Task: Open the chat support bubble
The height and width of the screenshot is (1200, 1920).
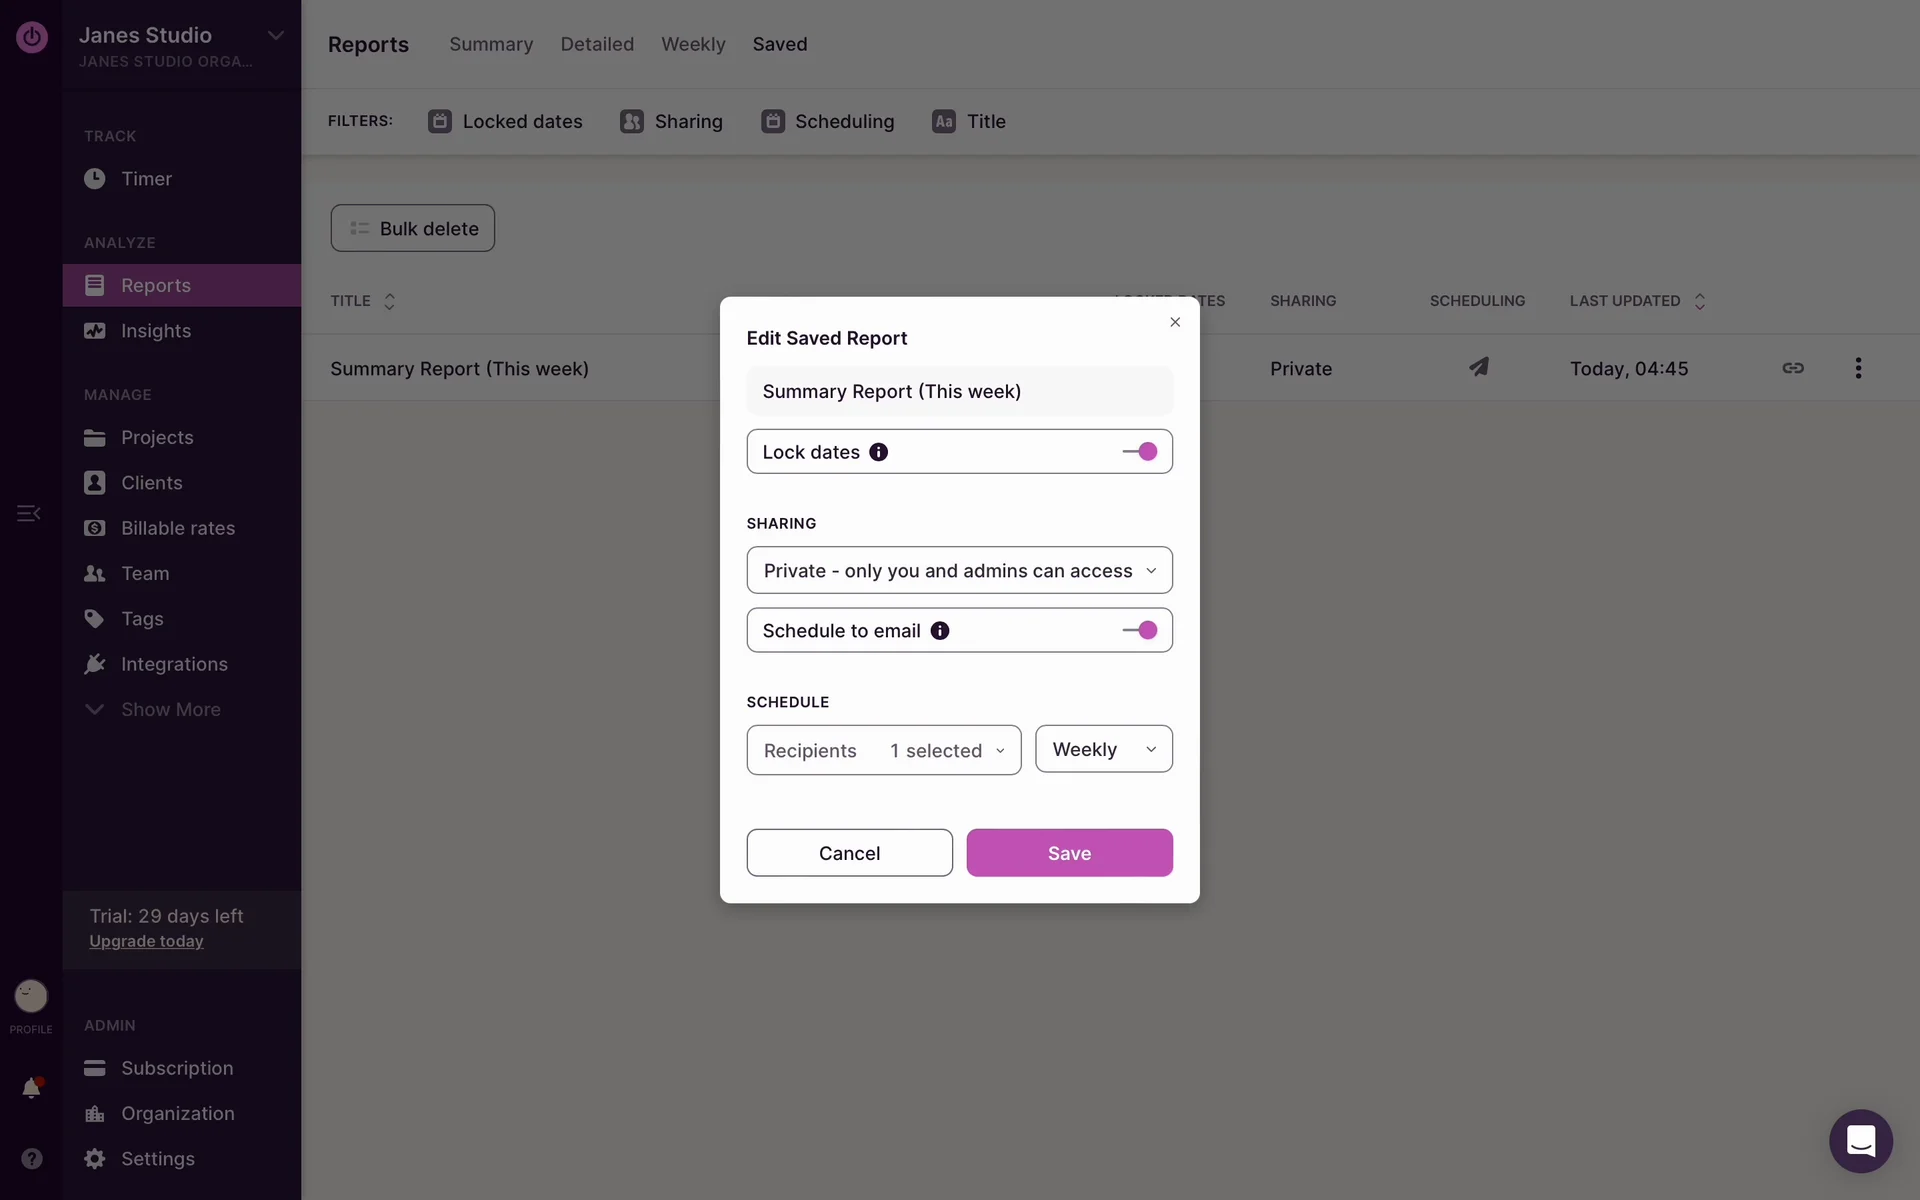Action: (1860, 1141)
